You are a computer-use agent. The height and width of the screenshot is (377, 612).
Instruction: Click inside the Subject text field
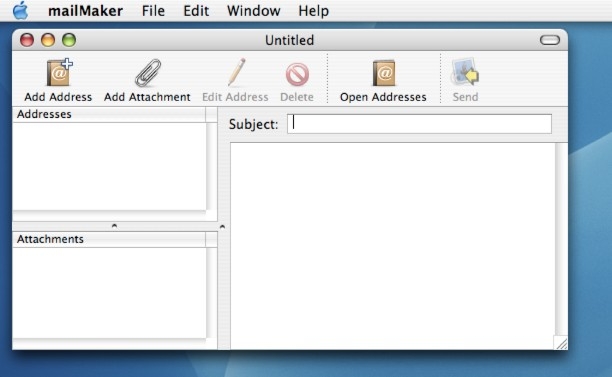coord(419,124)
